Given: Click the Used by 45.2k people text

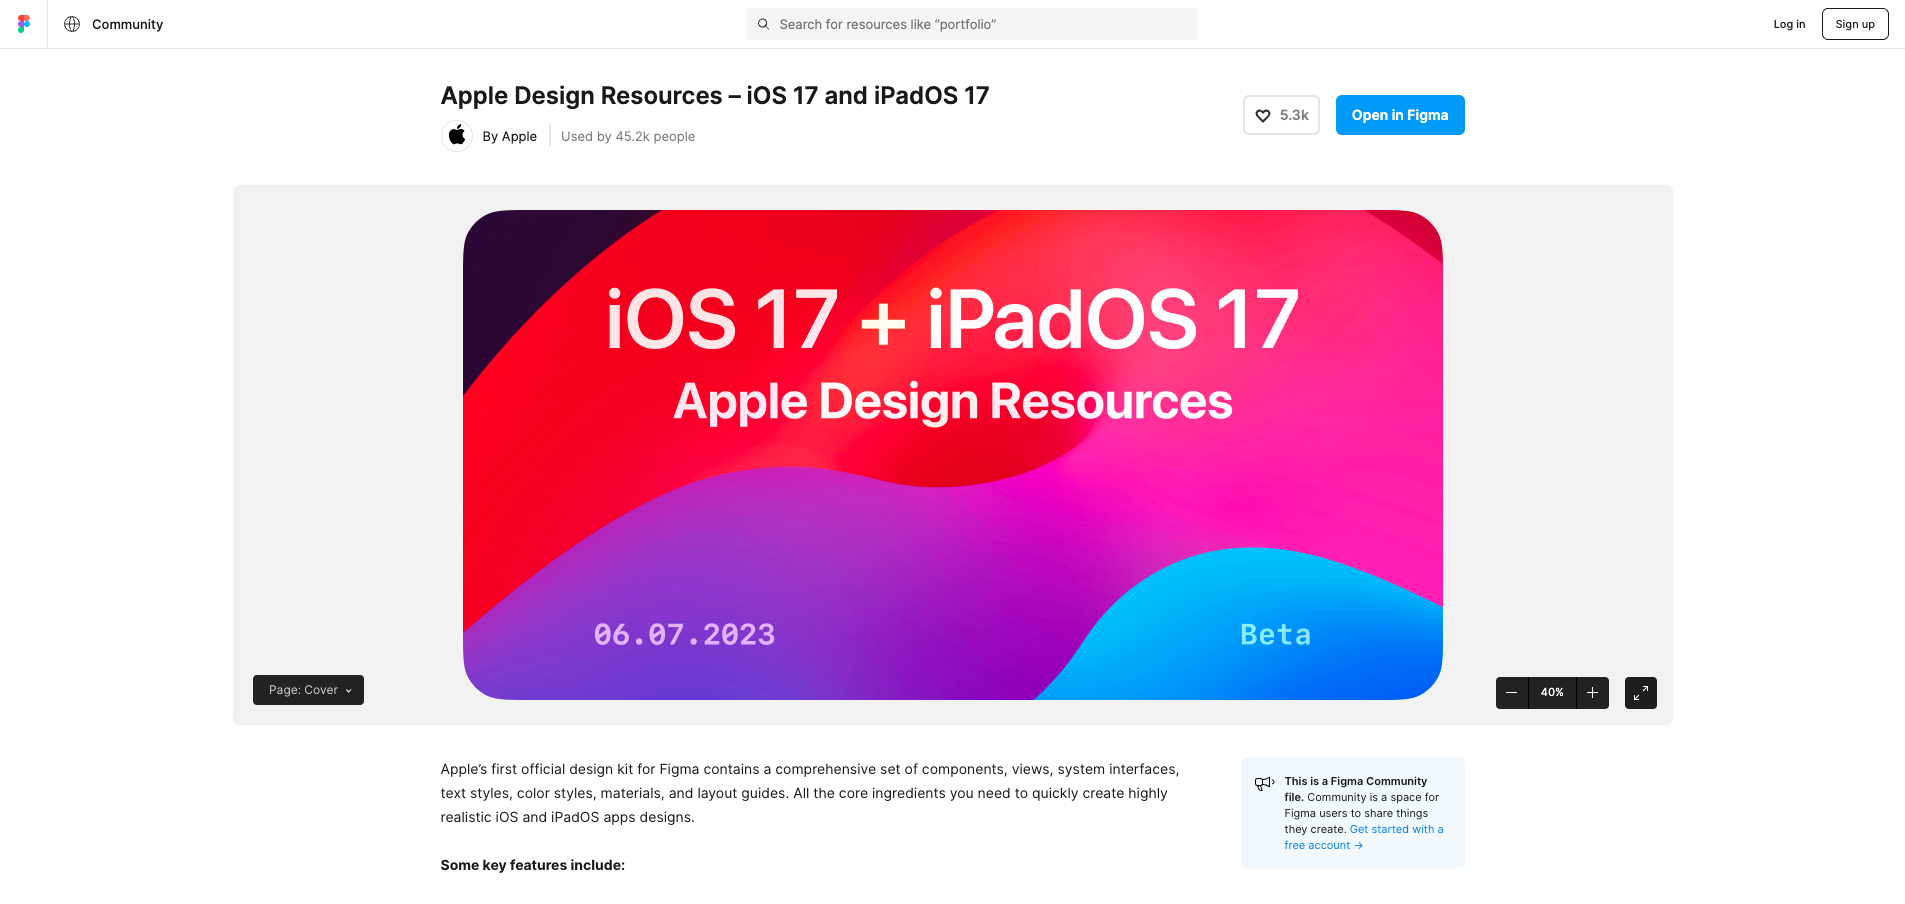Looking at the screenshot, I should (628, 136).
